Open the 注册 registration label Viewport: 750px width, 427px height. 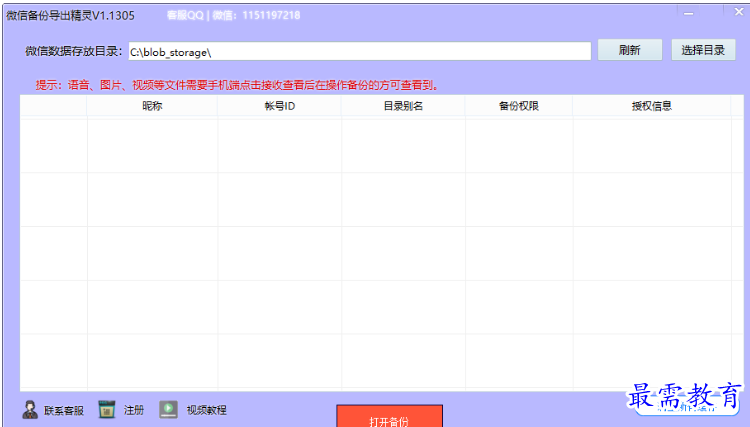coord(133,410)
